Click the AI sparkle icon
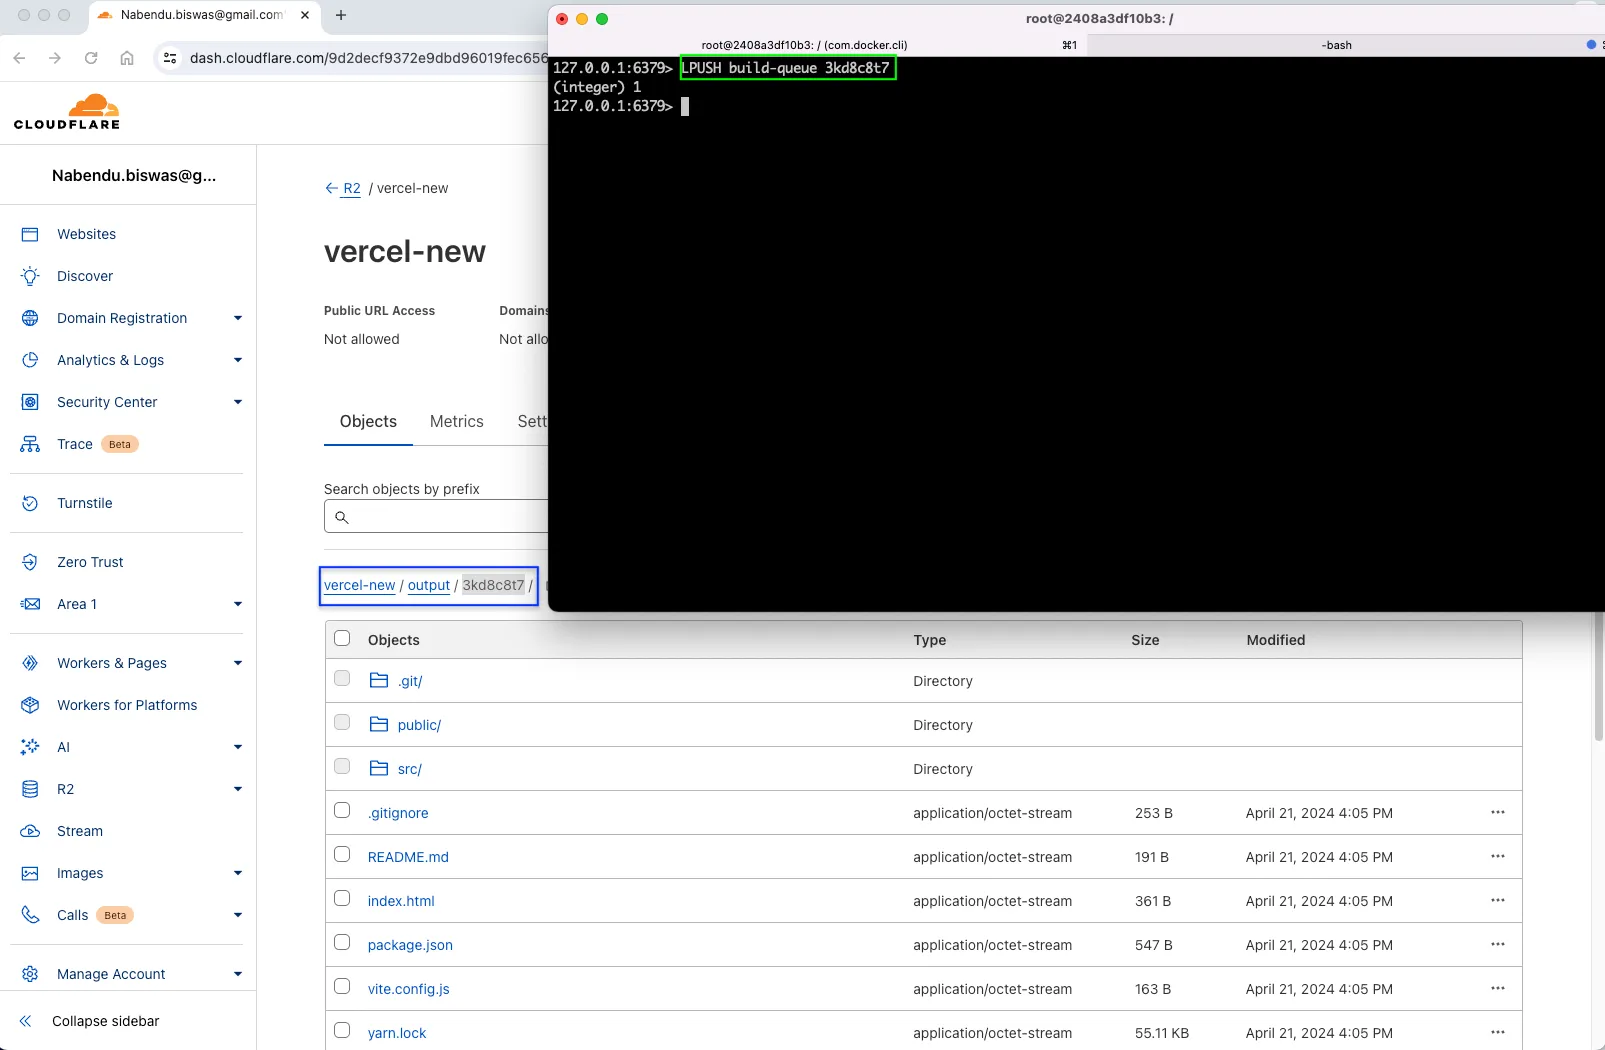 coord(30,747)
